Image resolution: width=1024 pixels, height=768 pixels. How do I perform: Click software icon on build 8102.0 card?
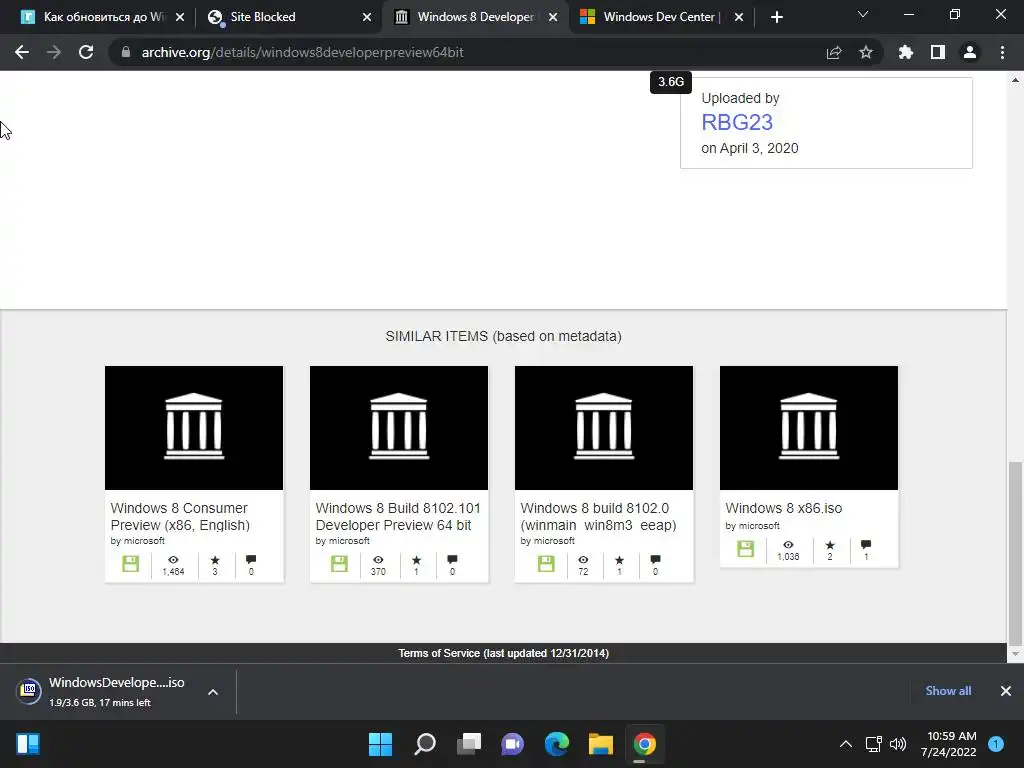pos(546,564)
